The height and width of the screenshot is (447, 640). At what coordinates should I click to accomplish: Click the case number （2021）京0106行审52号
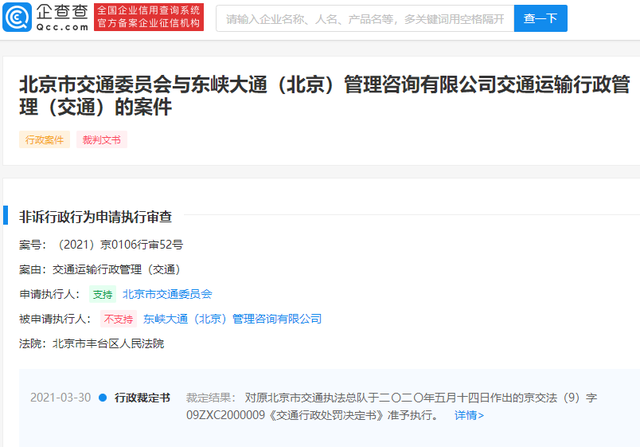118,244
